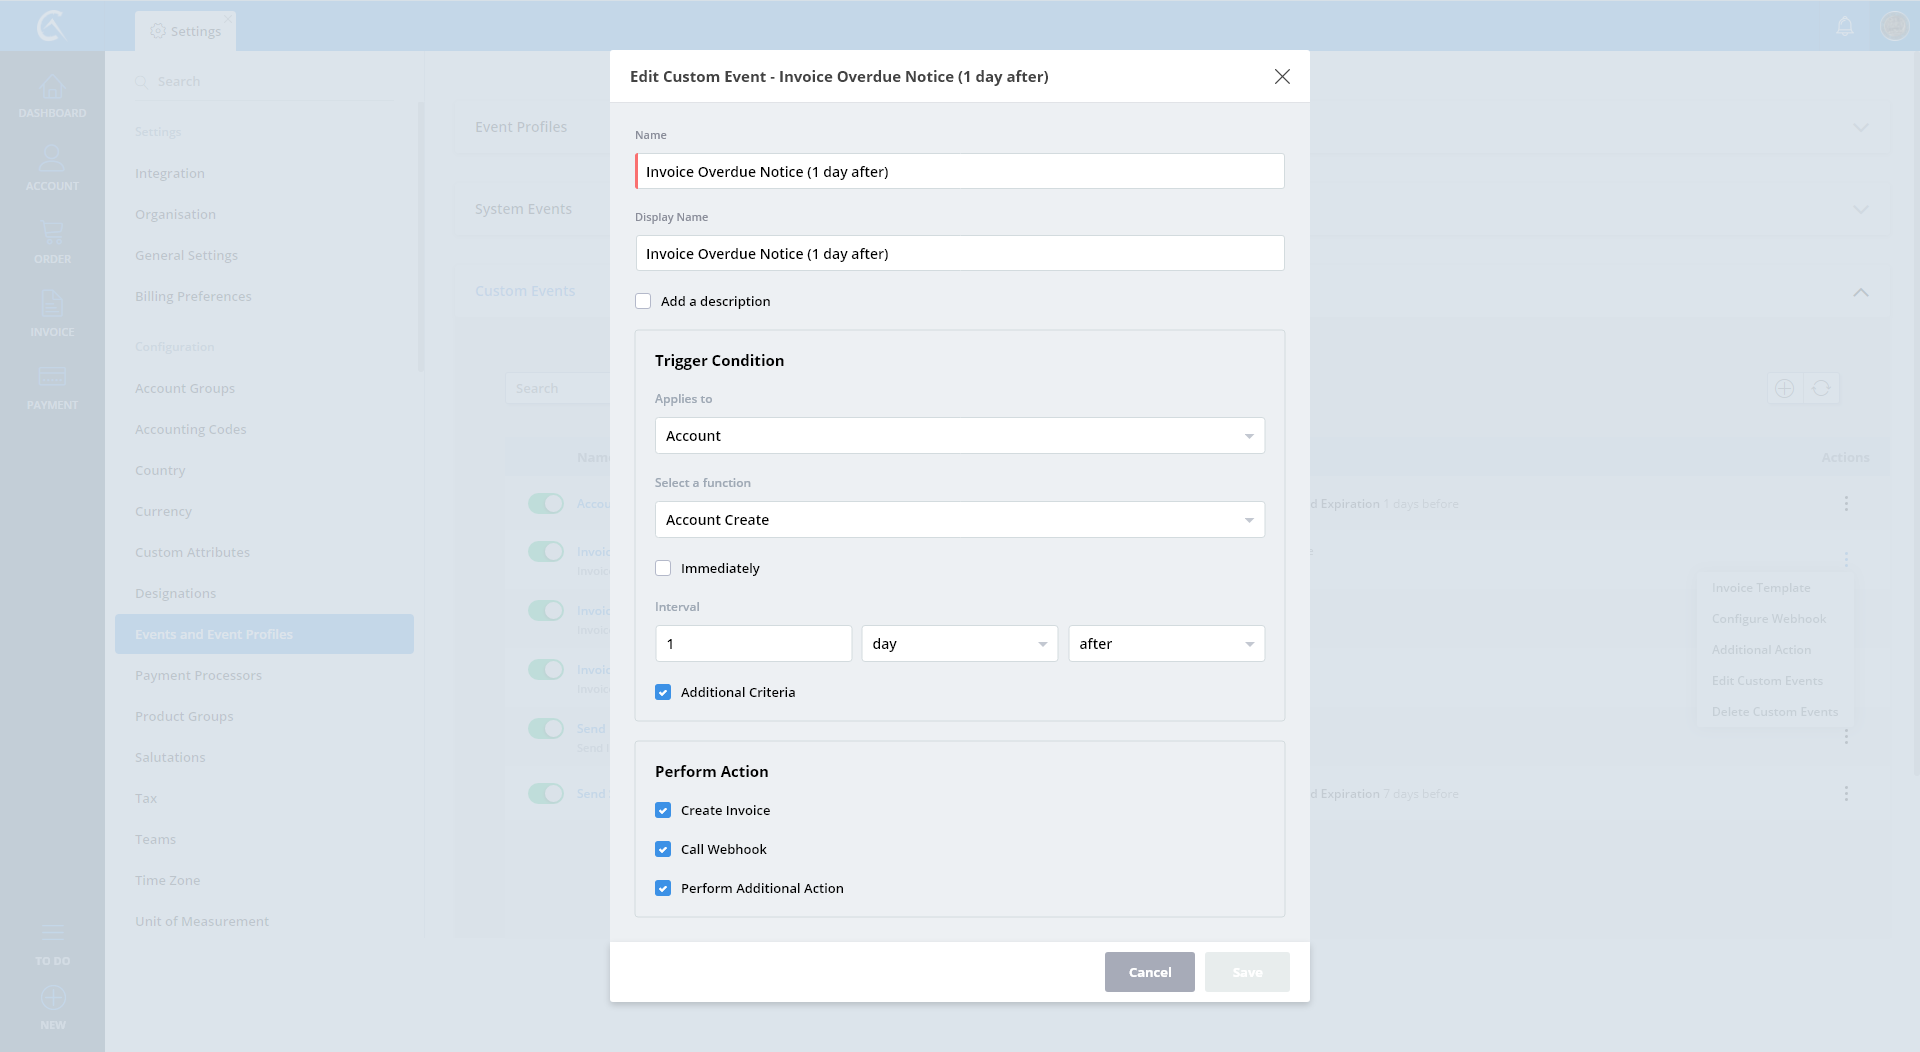Uncheck Additional Criteria checkbox
Image resolution: width=1920 pixels, height=1052 pixels.
[x=663, y=692]
